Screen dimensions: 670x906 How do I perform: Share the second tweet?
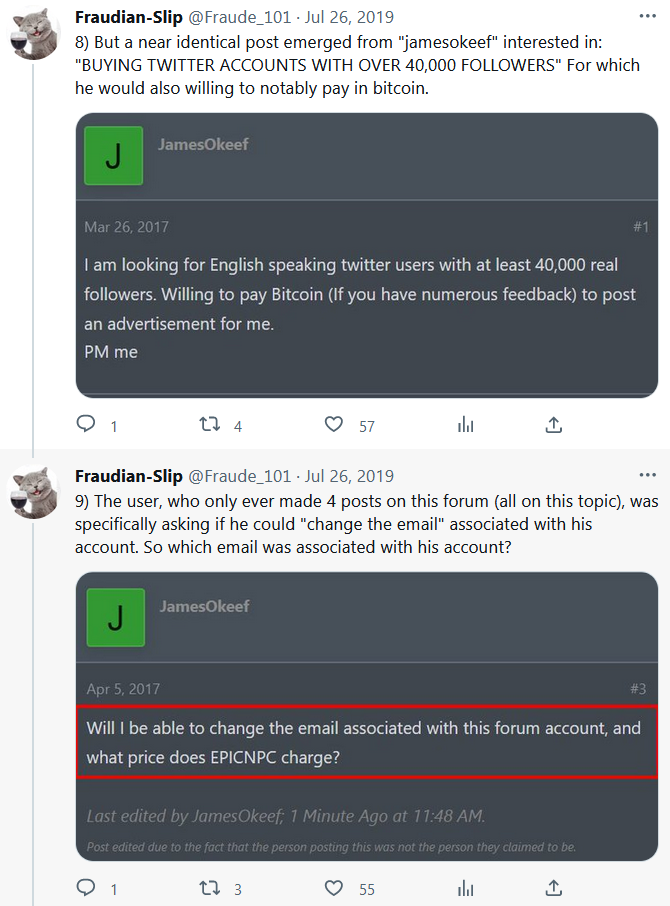click(x=553, y=888)
